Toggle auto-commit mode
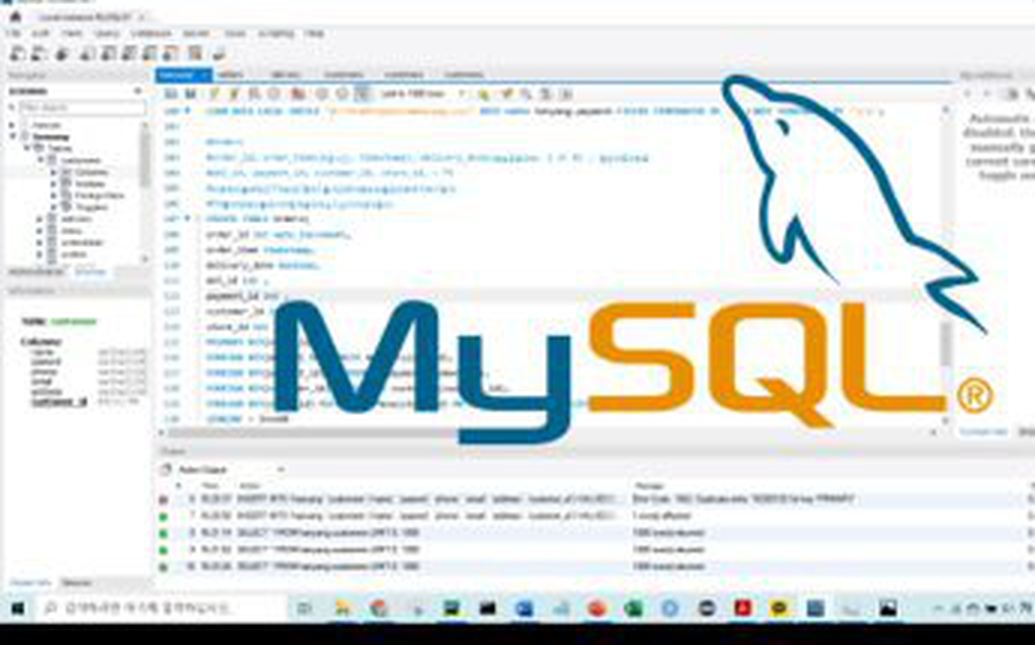 362,94
